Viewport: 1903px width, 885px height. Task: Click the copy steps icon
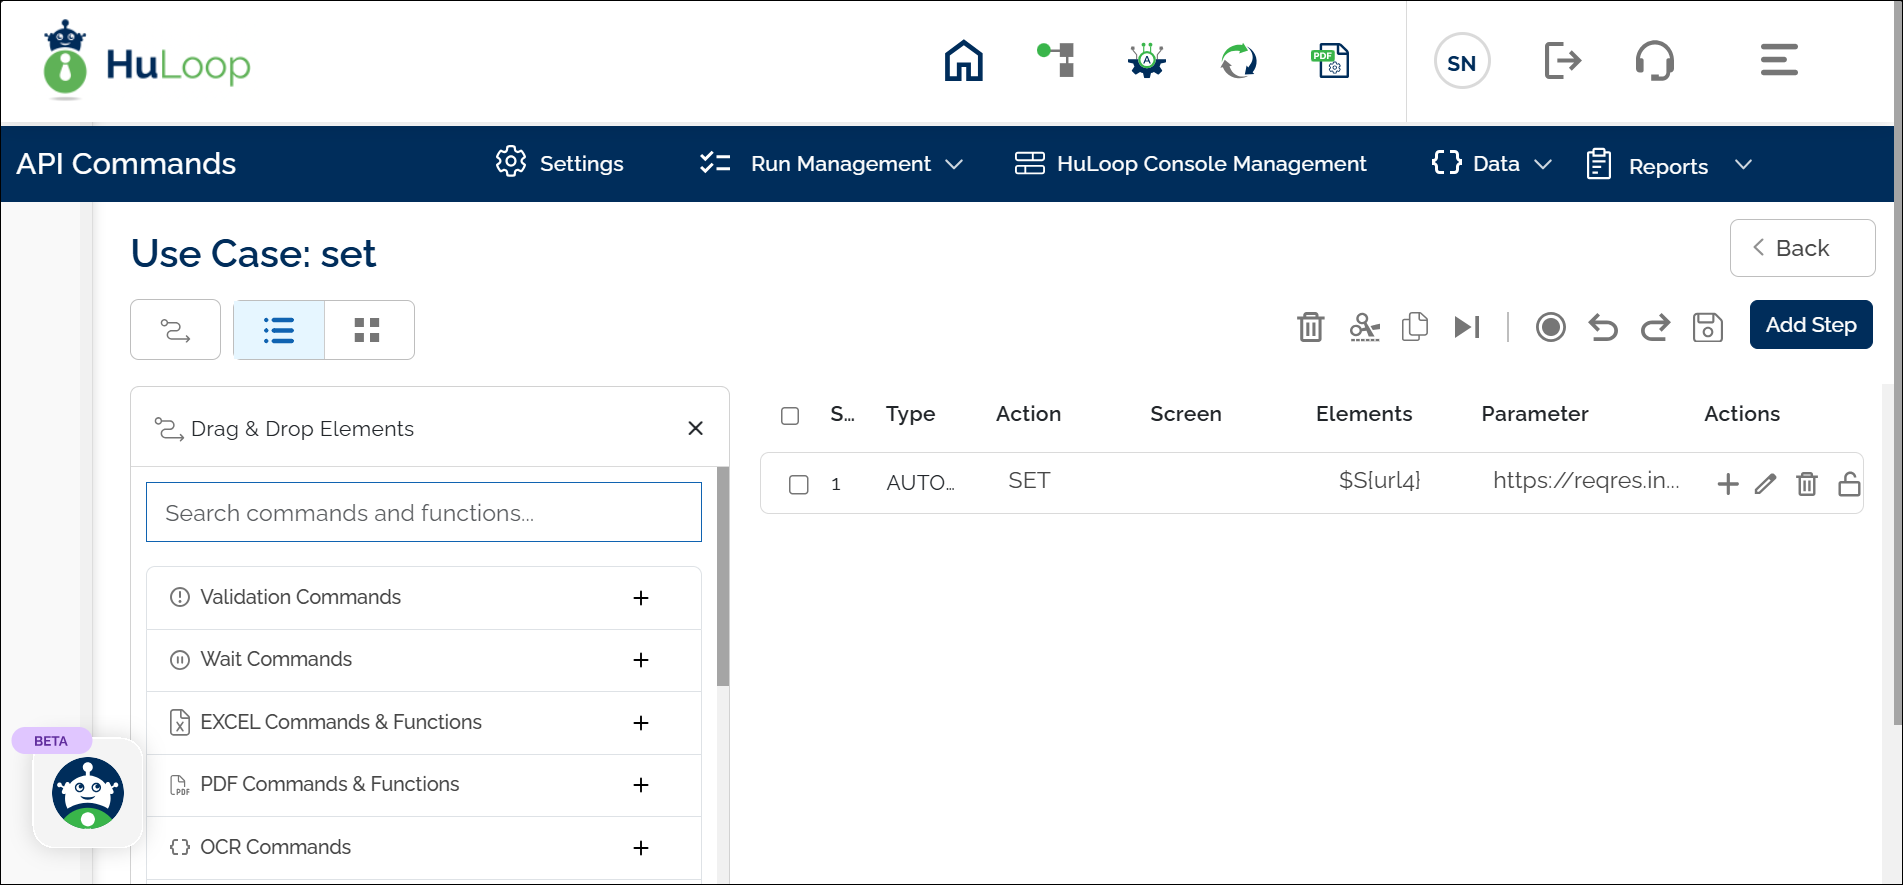tap(1414, 327)
